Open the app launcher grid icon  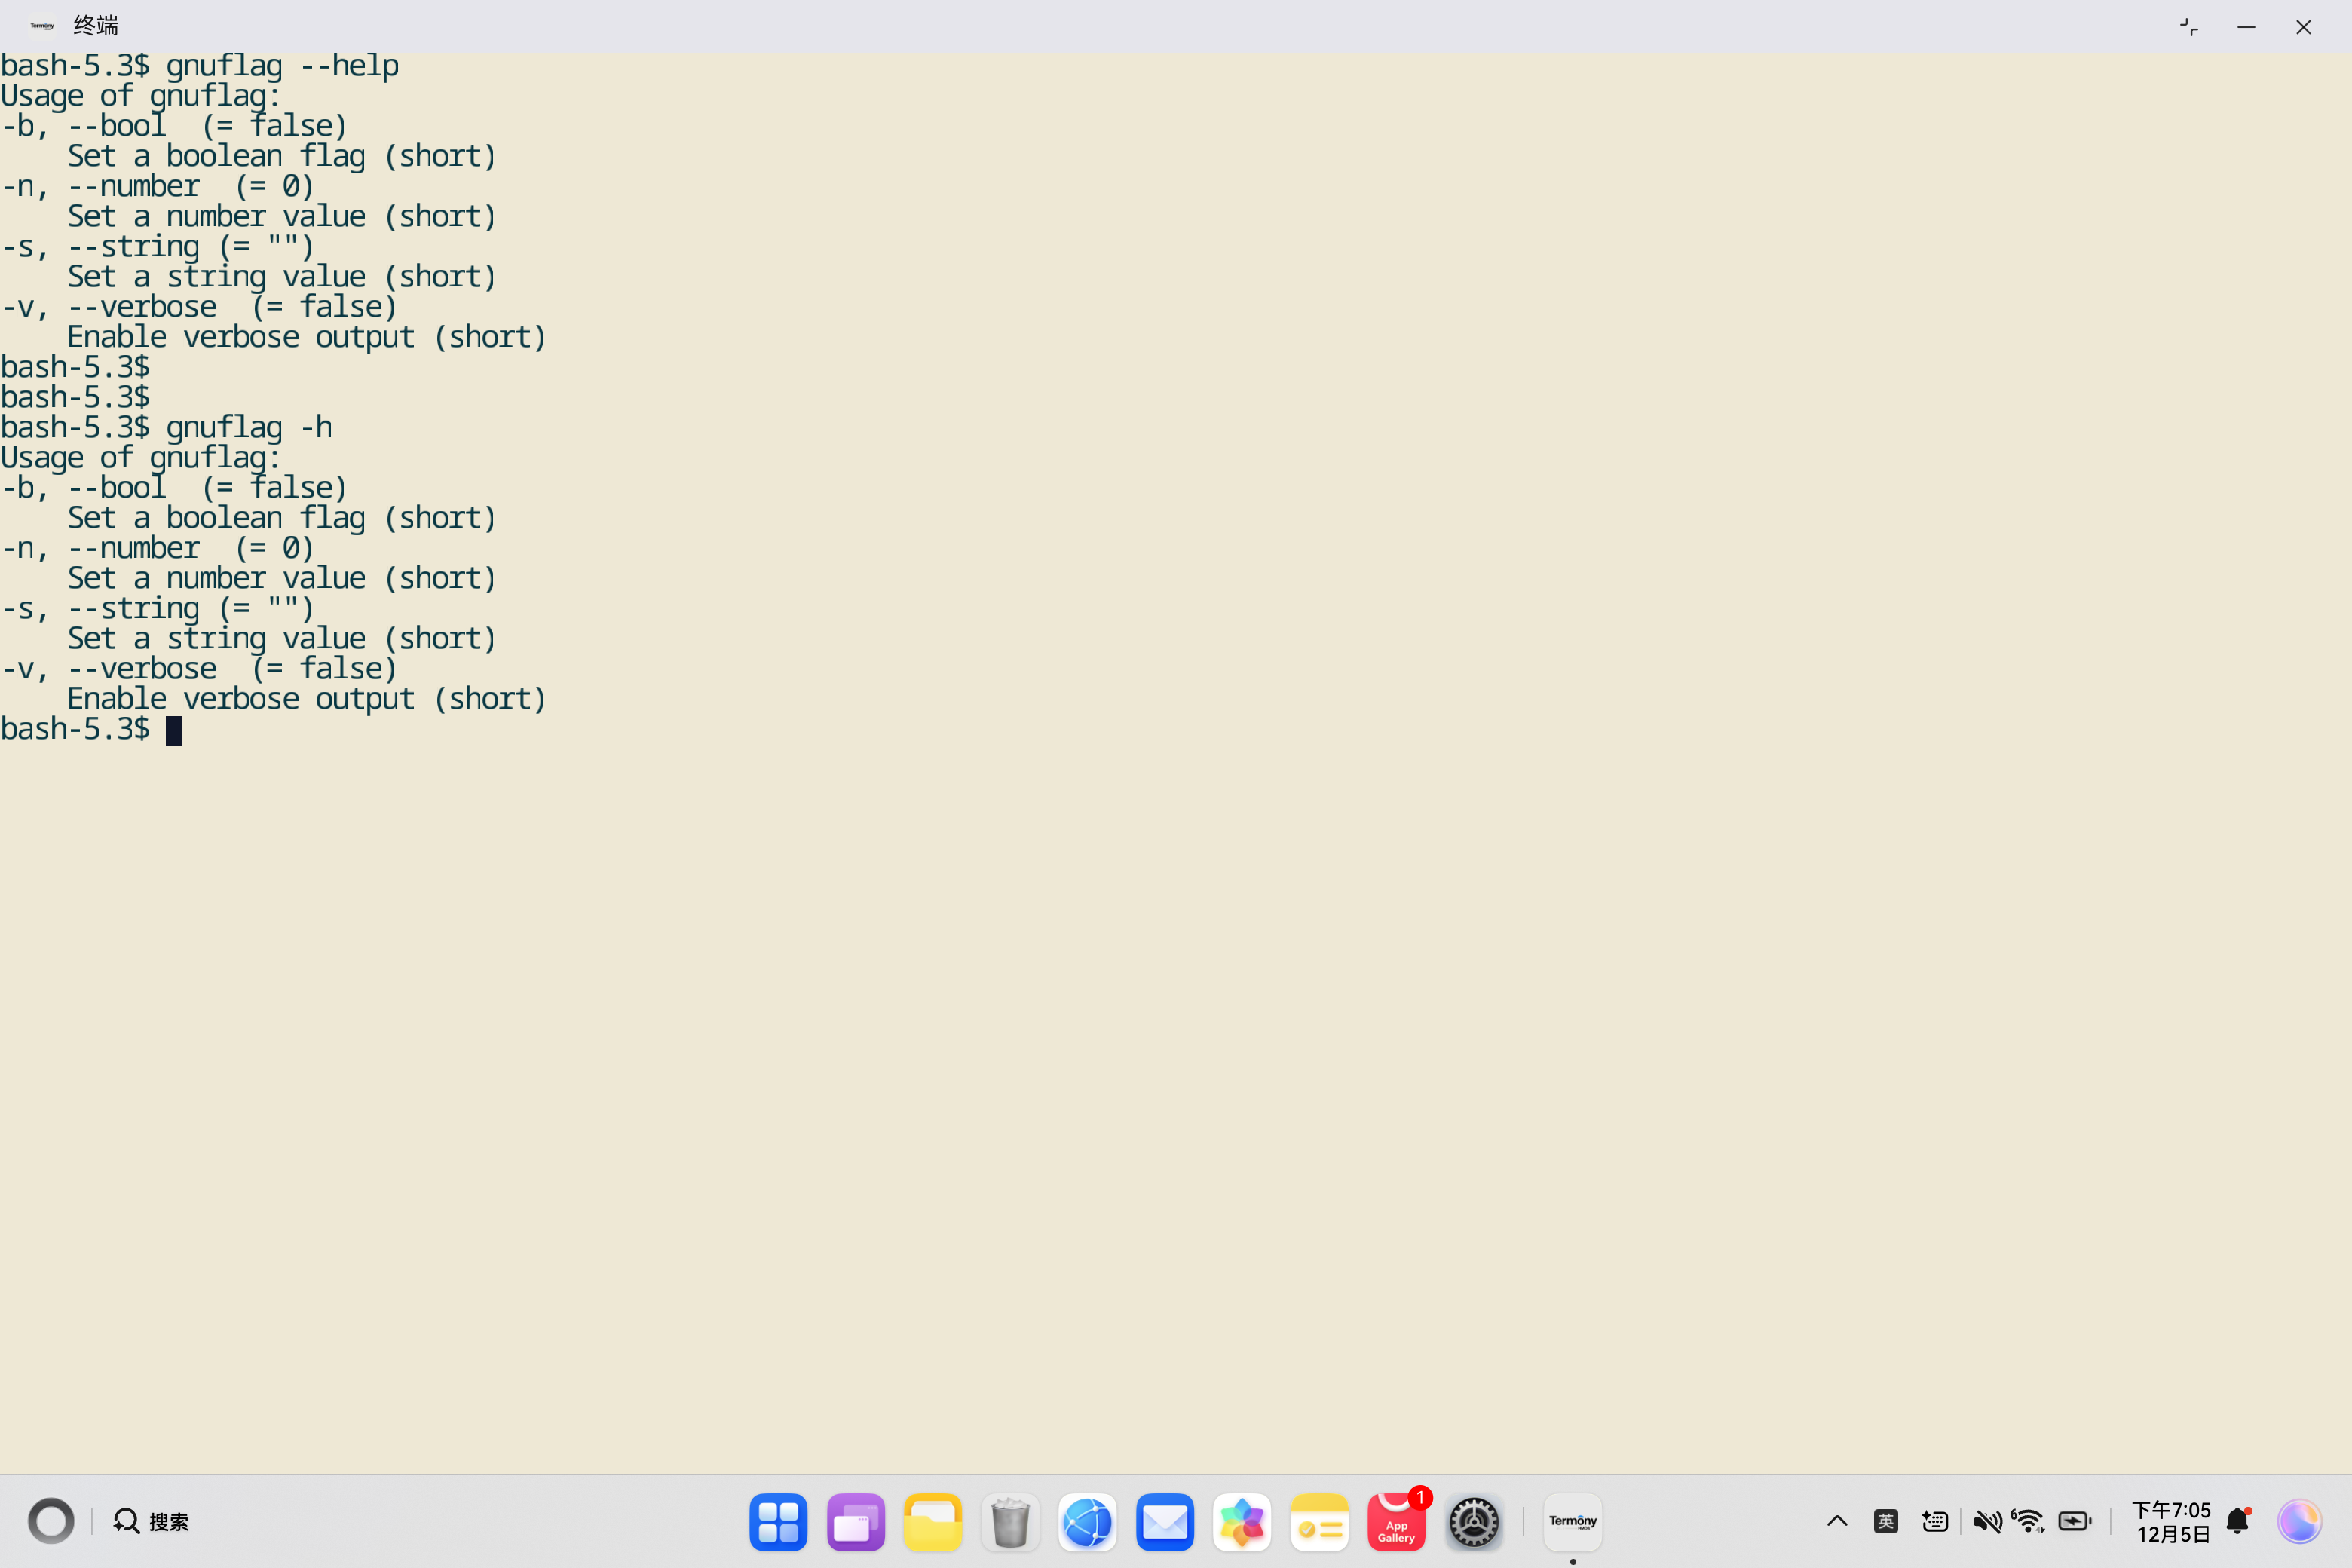point(778,1522)
